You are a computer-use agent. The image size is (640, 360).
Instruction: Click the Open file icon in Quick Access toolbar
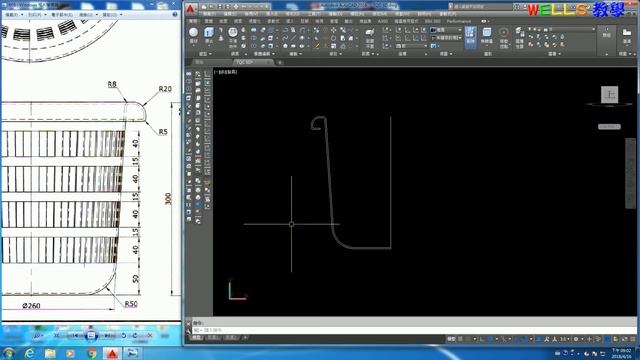tap(212, 7)
